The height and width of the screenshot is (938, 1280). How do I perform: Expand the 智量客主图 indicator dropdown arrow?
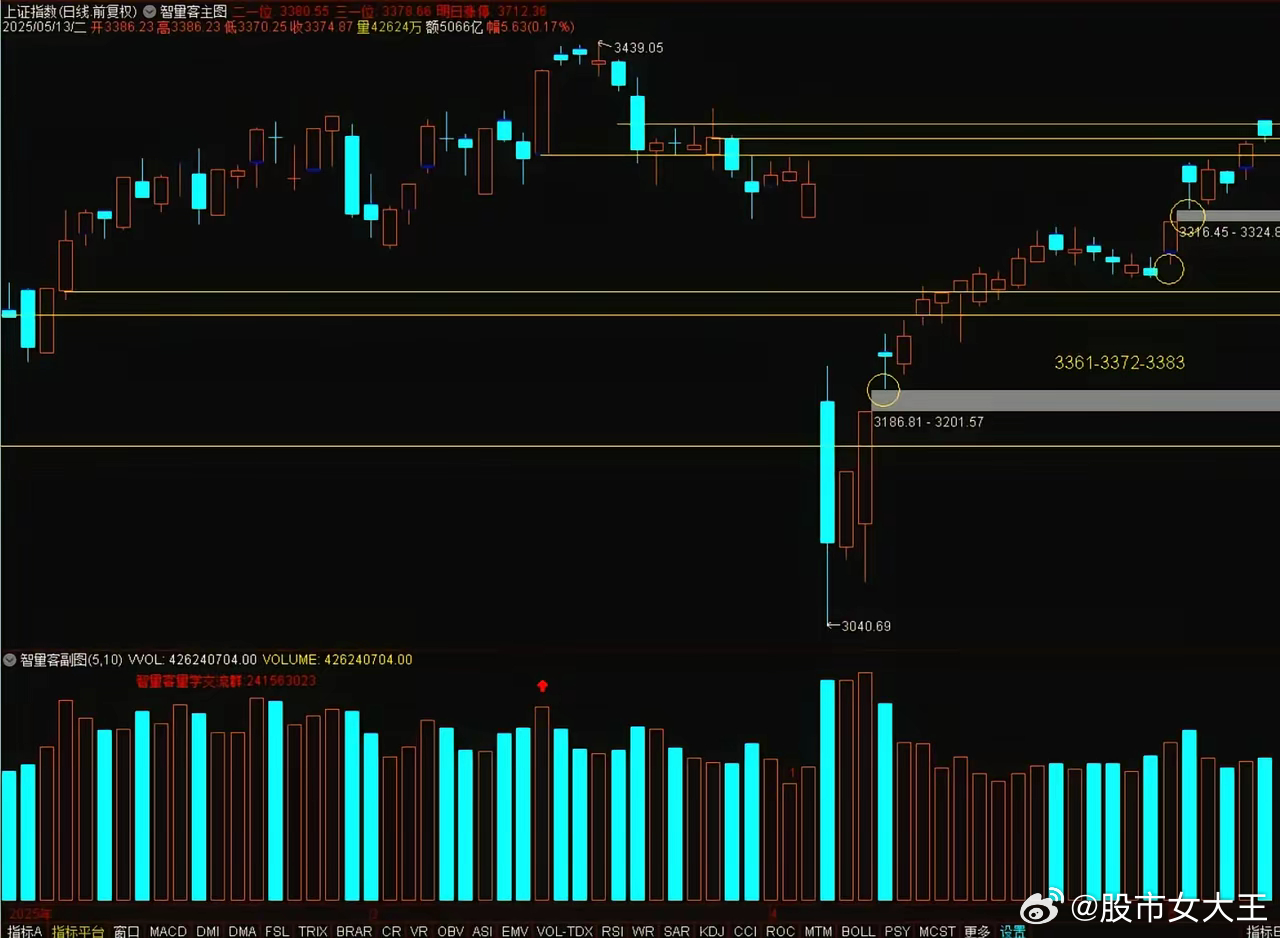point(149,11)
